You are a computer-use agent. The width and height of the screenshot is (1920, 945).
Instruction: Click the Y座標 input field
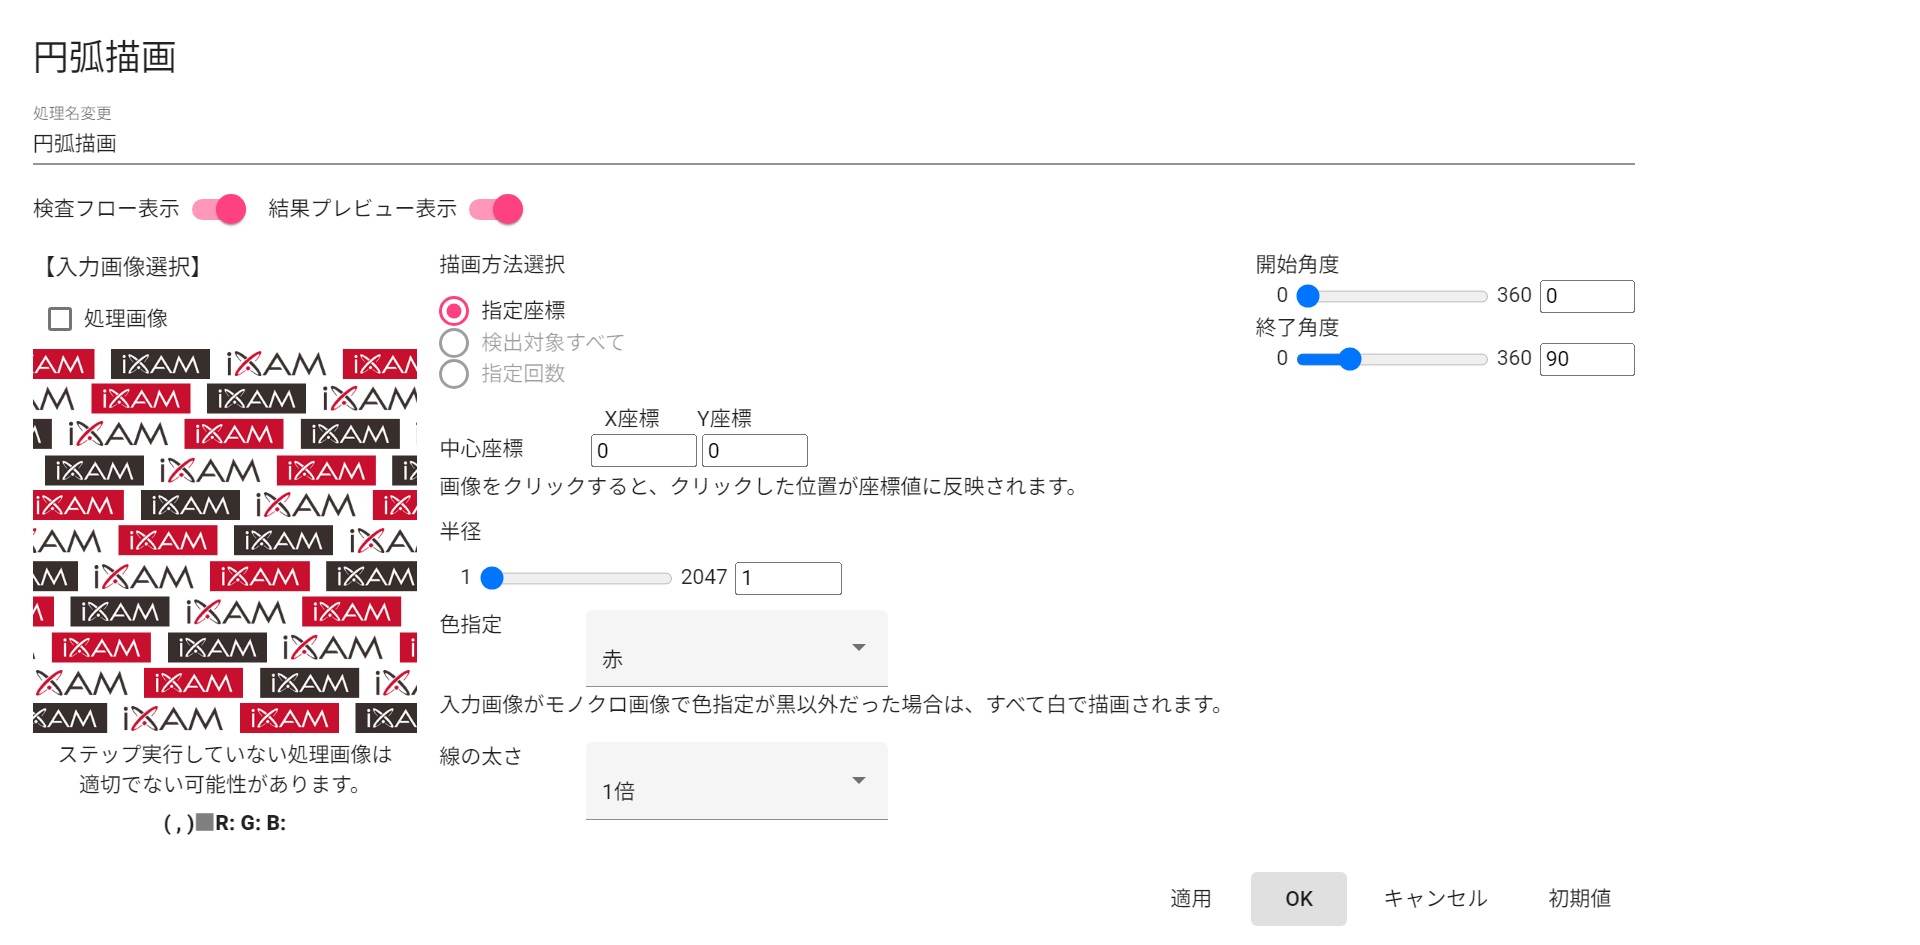[754, 451]
